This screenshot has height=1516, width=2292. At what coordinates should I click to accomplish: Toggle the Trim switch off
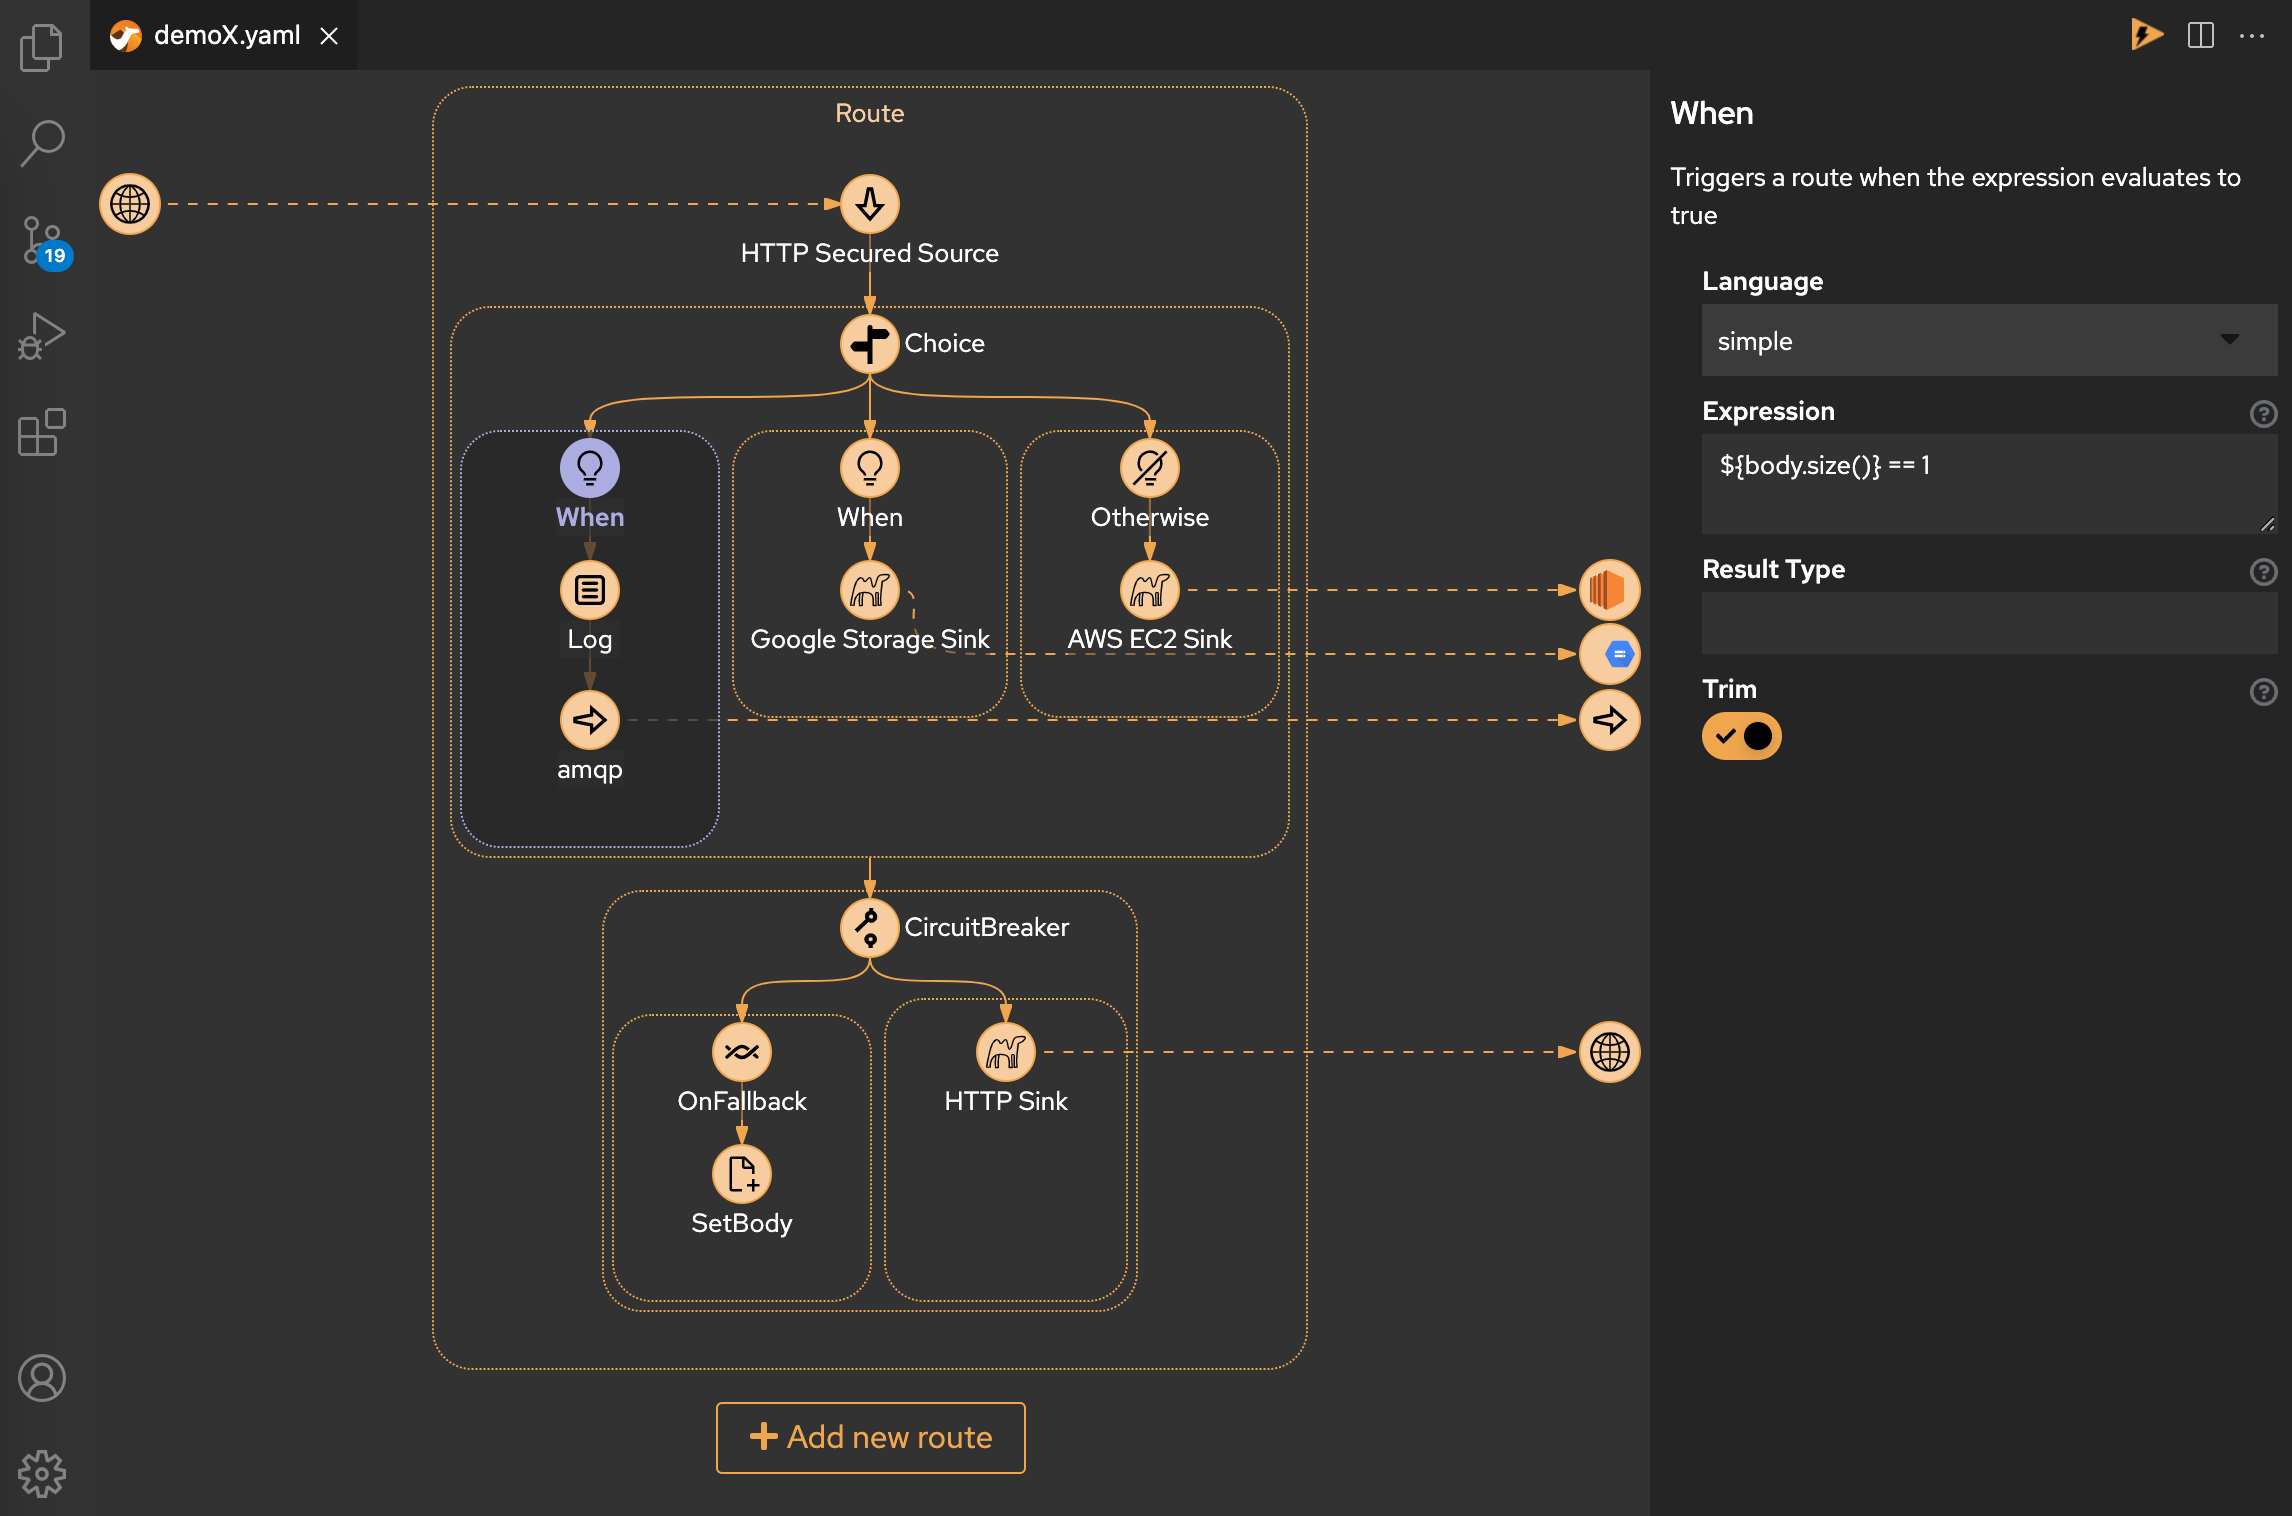[x=1742, y=736]
